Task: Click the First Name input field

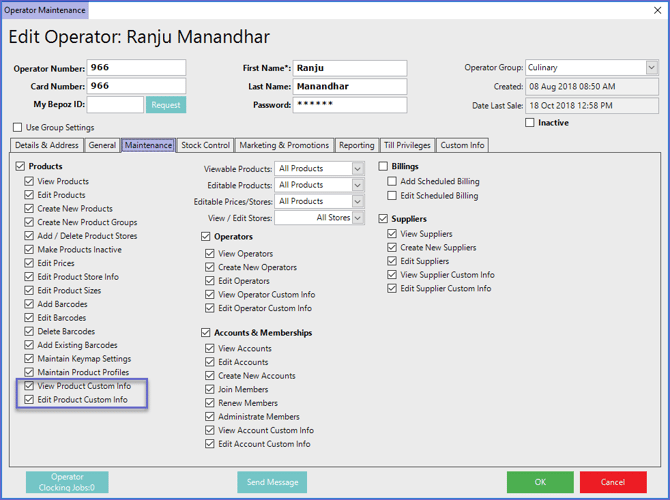Action: (350, 68)
